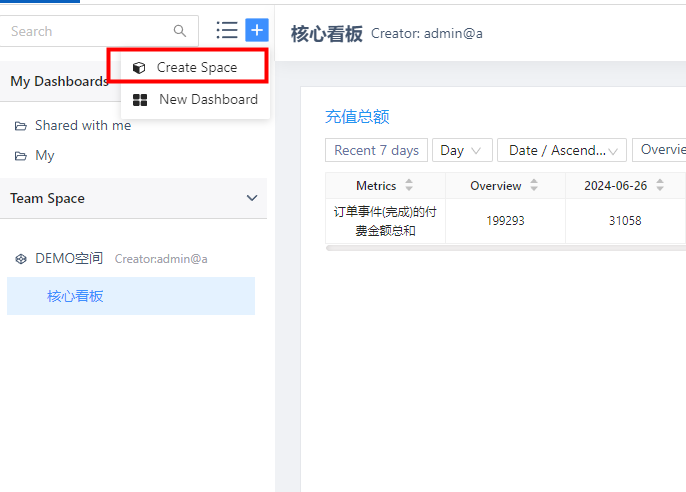Screen dimensions: 686x492
Task: Click the blue plus add button
Action: click(257, 30)
